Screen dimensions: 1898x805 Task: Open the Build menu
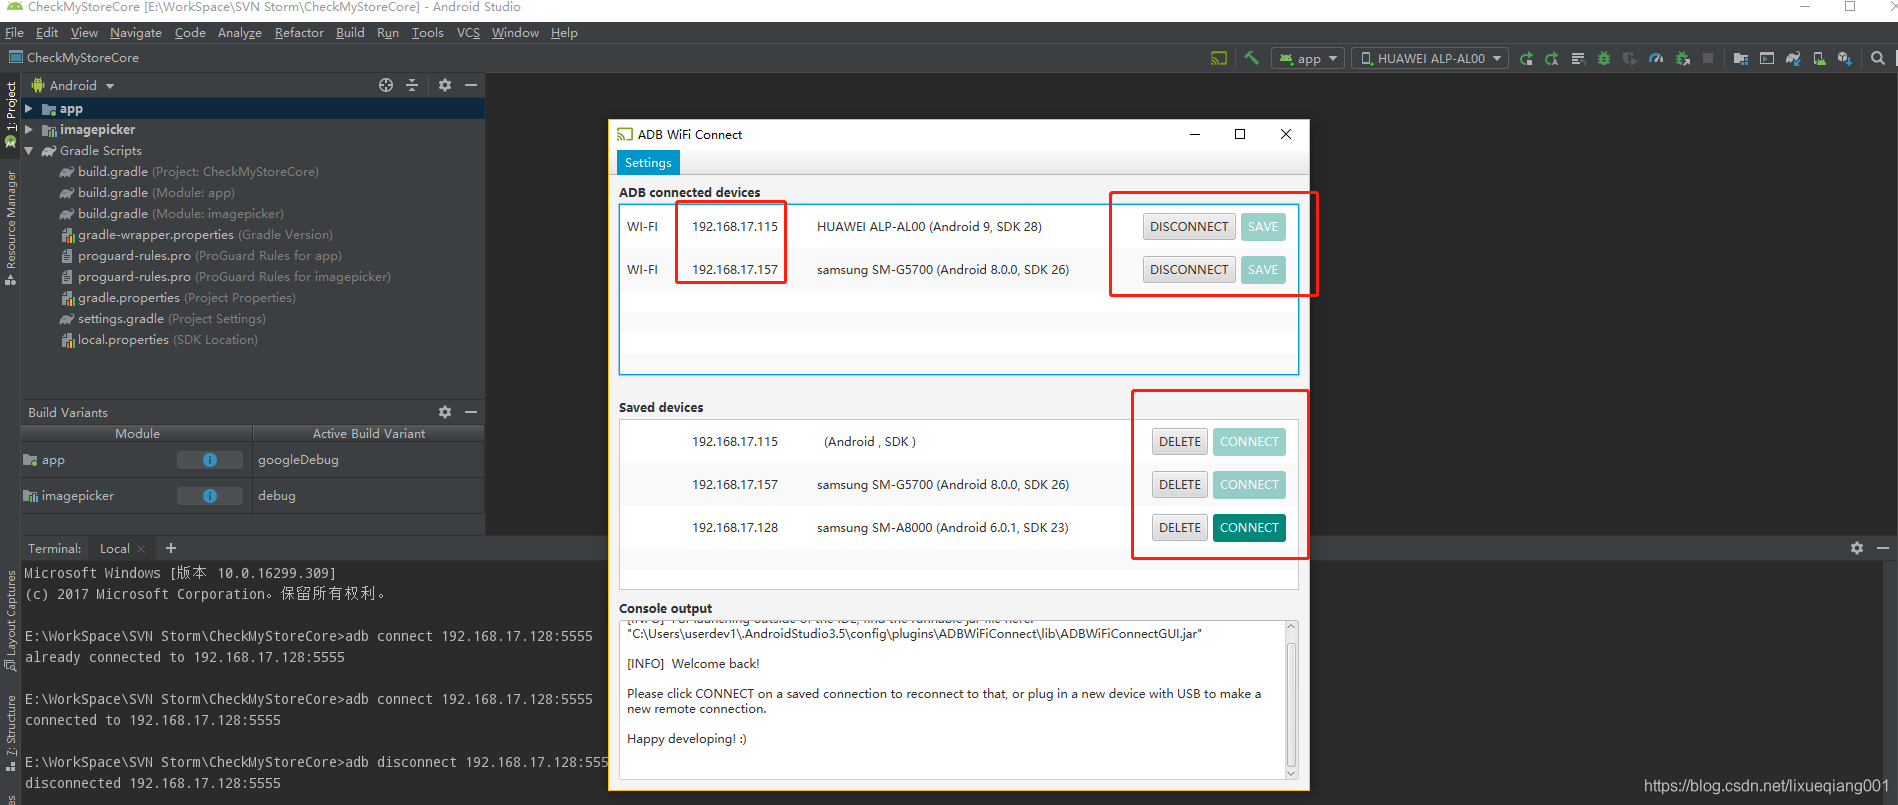(350, 33)
